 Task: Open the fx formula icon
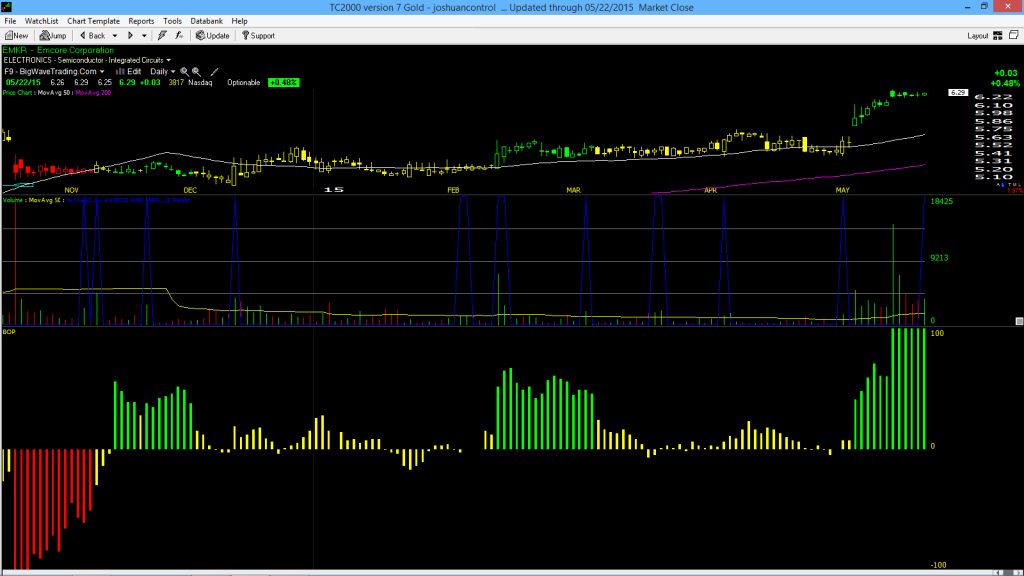(179, 36)
